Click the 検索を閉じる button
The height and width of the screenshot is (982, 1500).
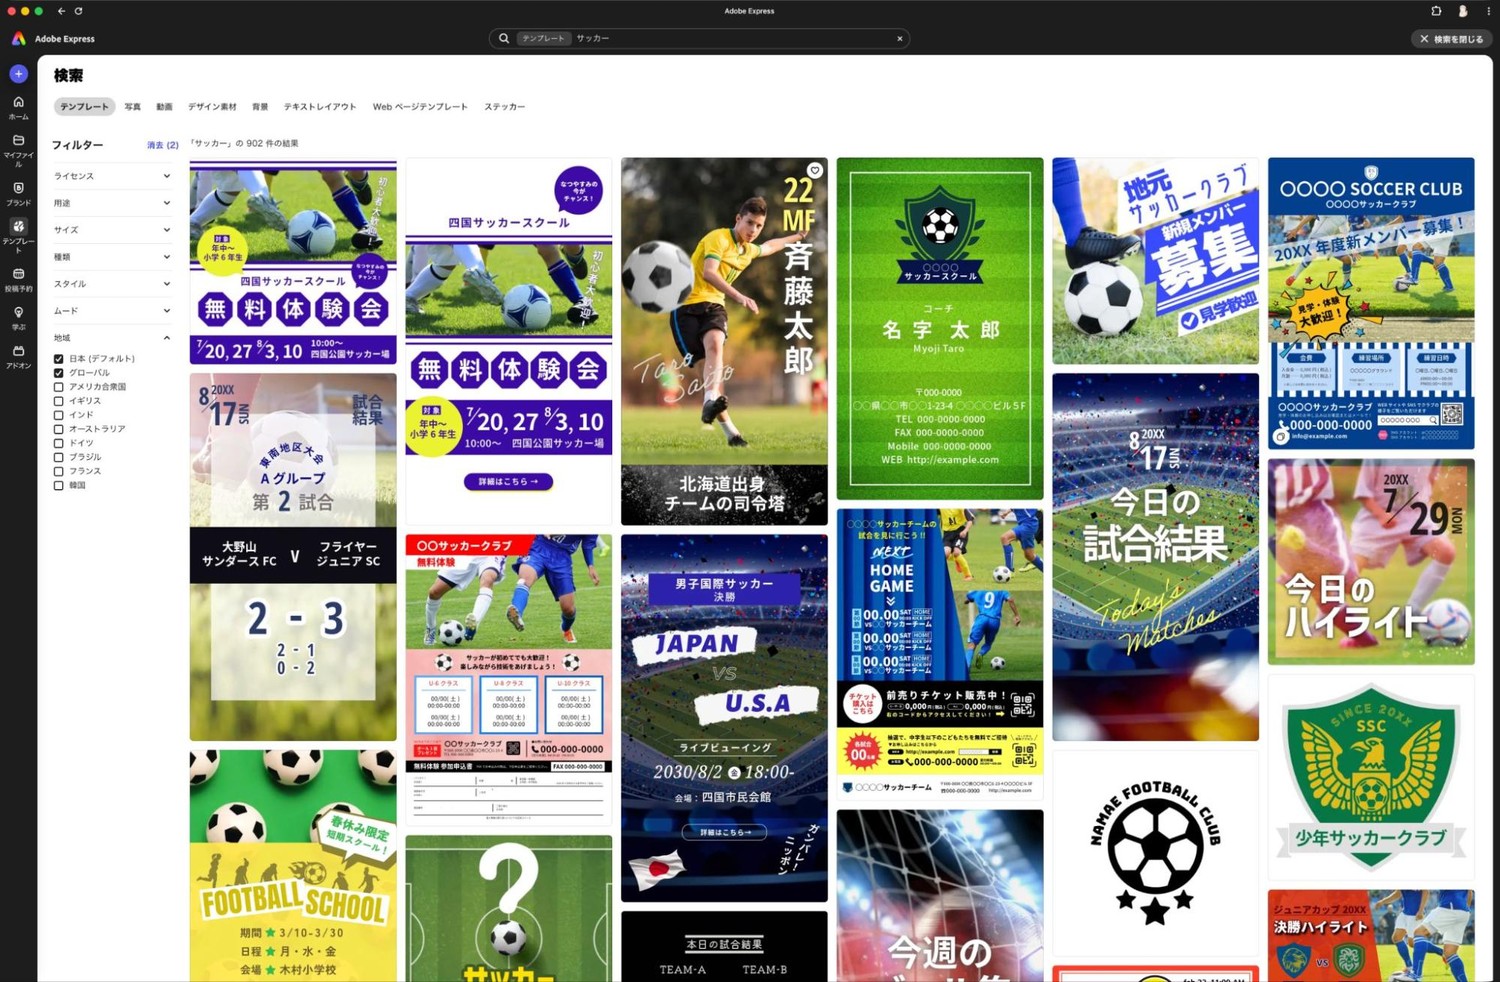pyautogui.click(x=1452, y=39)
